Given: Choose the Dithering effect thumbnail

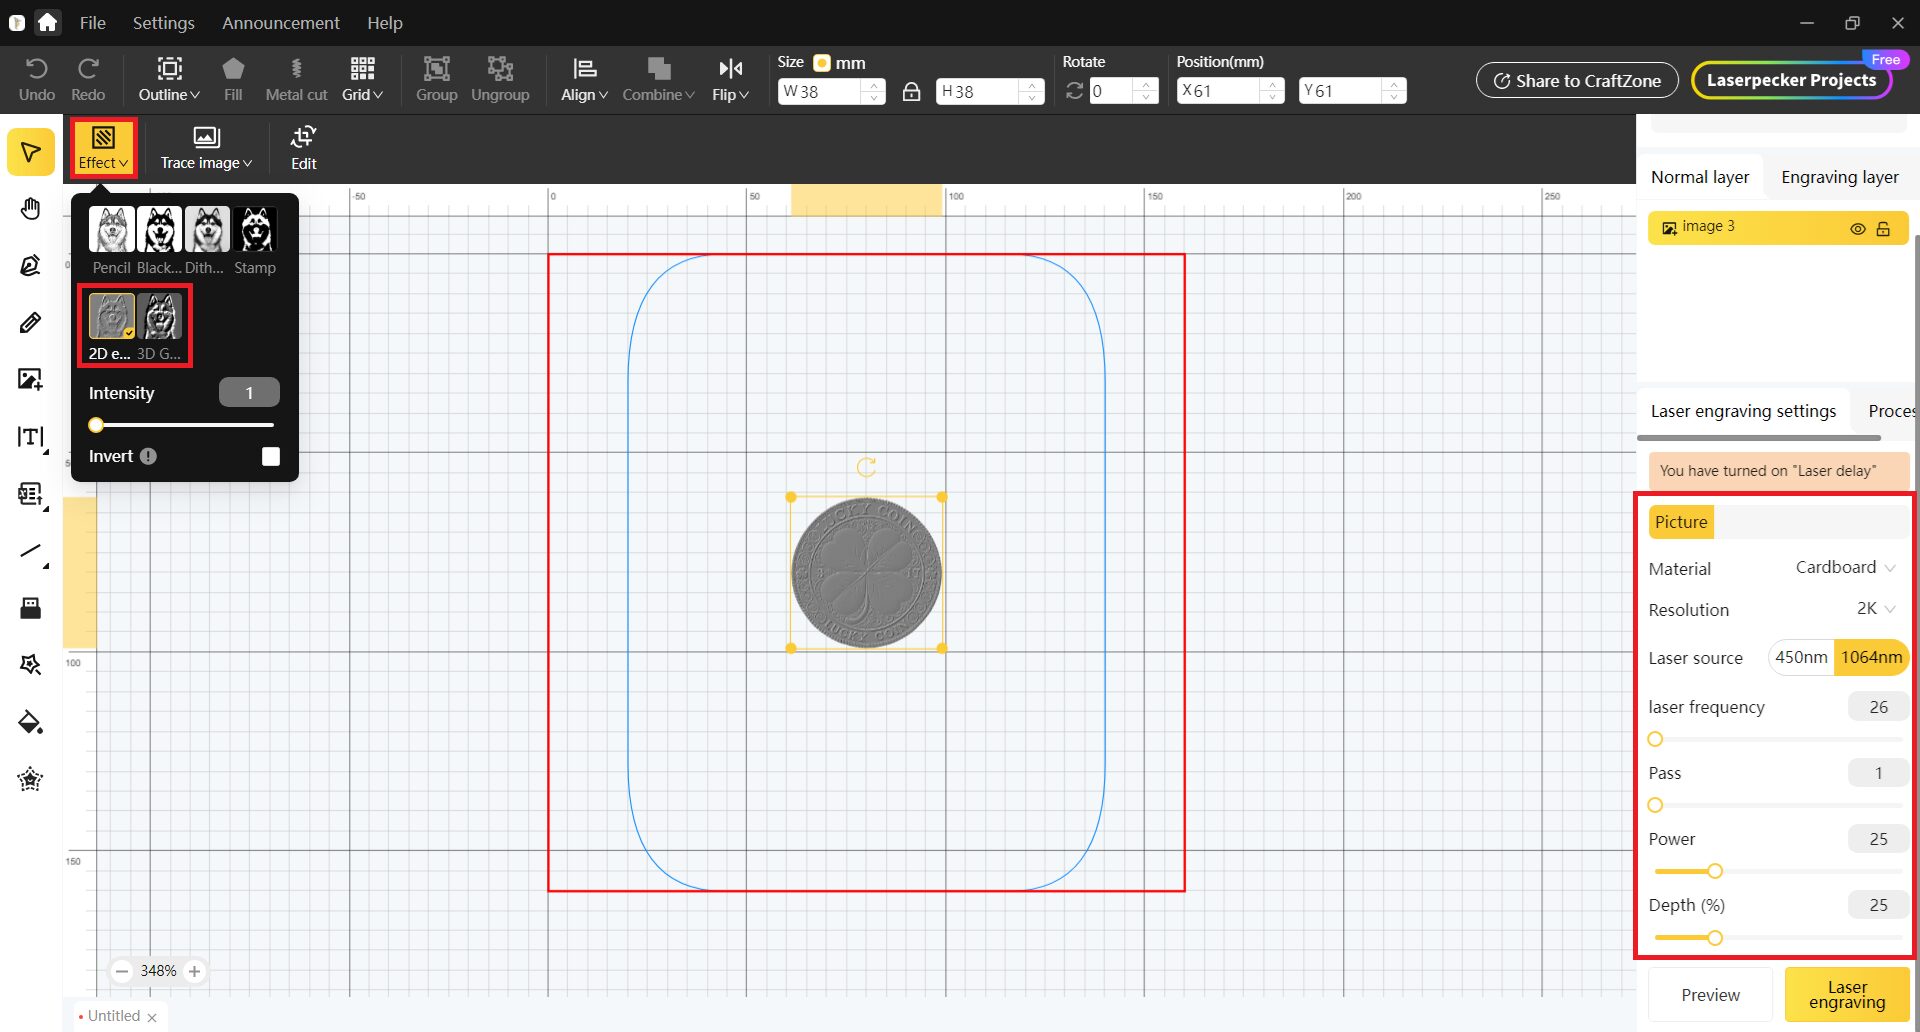Looking at the screenshot, I should [207, 229].
